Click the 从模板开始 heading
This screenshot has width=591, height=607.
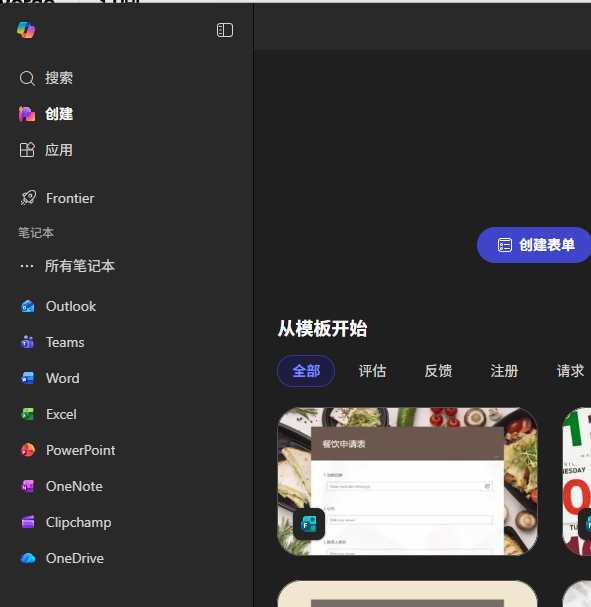click(x=322, y=329)
